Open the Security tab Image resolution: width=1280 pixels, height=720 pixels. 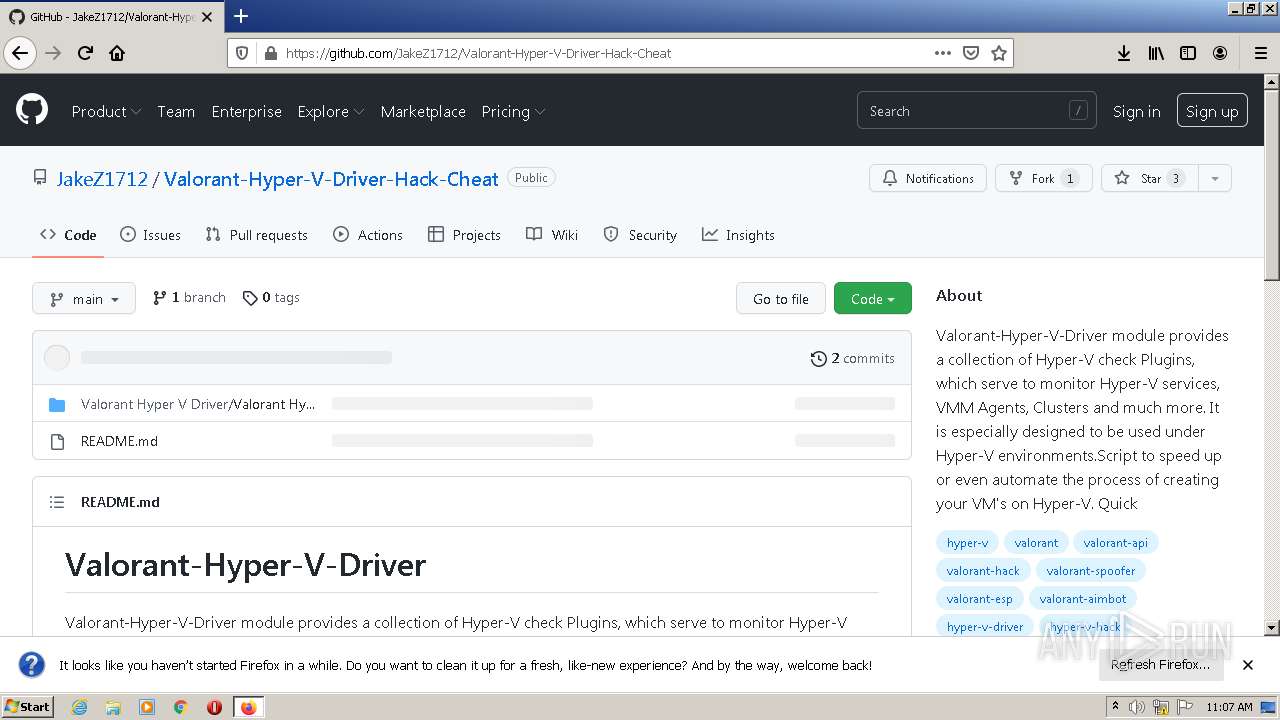click(x=640, y=235)
